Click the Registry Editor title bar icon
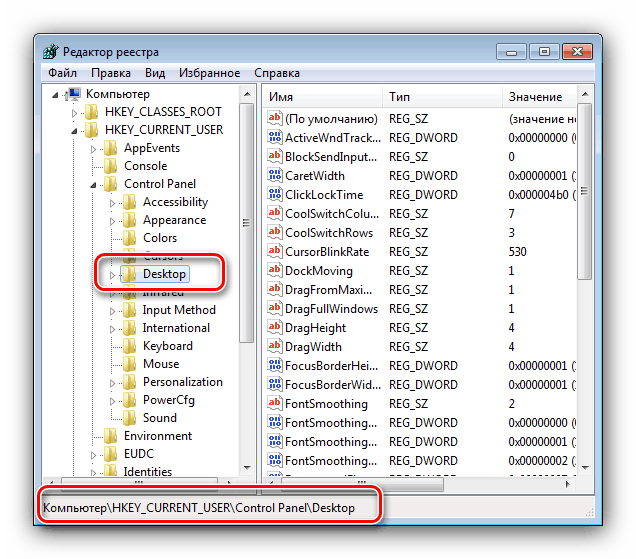 pyautogui.click(x=51, y=52)
